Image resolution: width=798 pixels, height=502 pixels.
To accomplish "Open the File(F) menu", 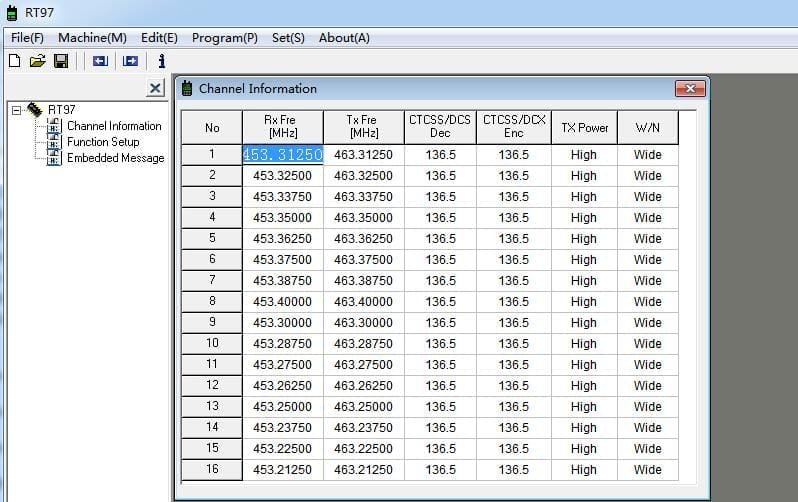I will (x=27, y=38).
